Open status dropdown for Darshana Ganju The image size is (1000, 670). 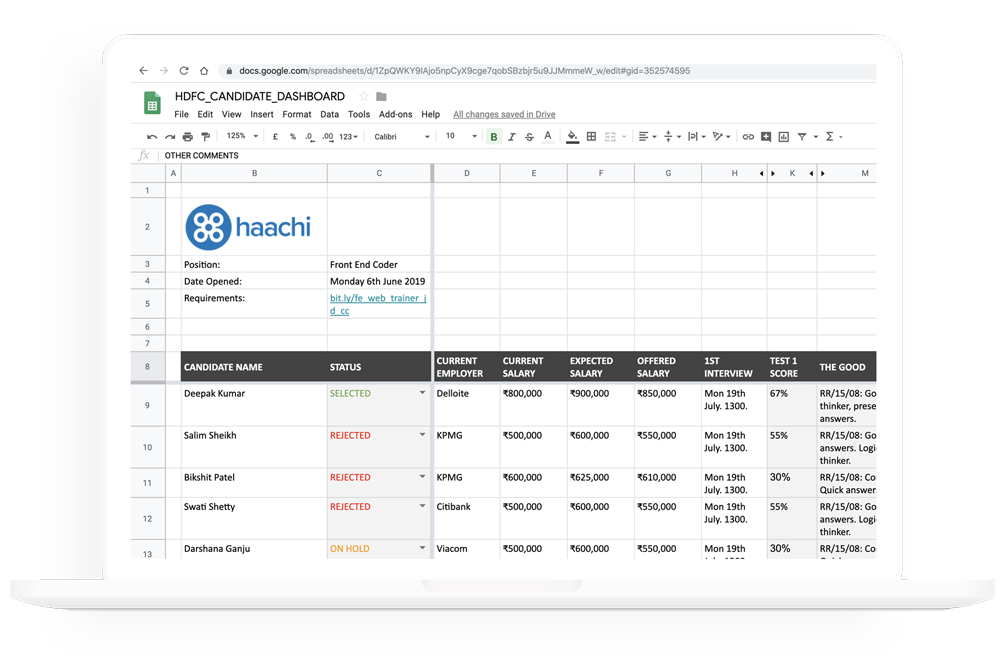coord(422,548)
